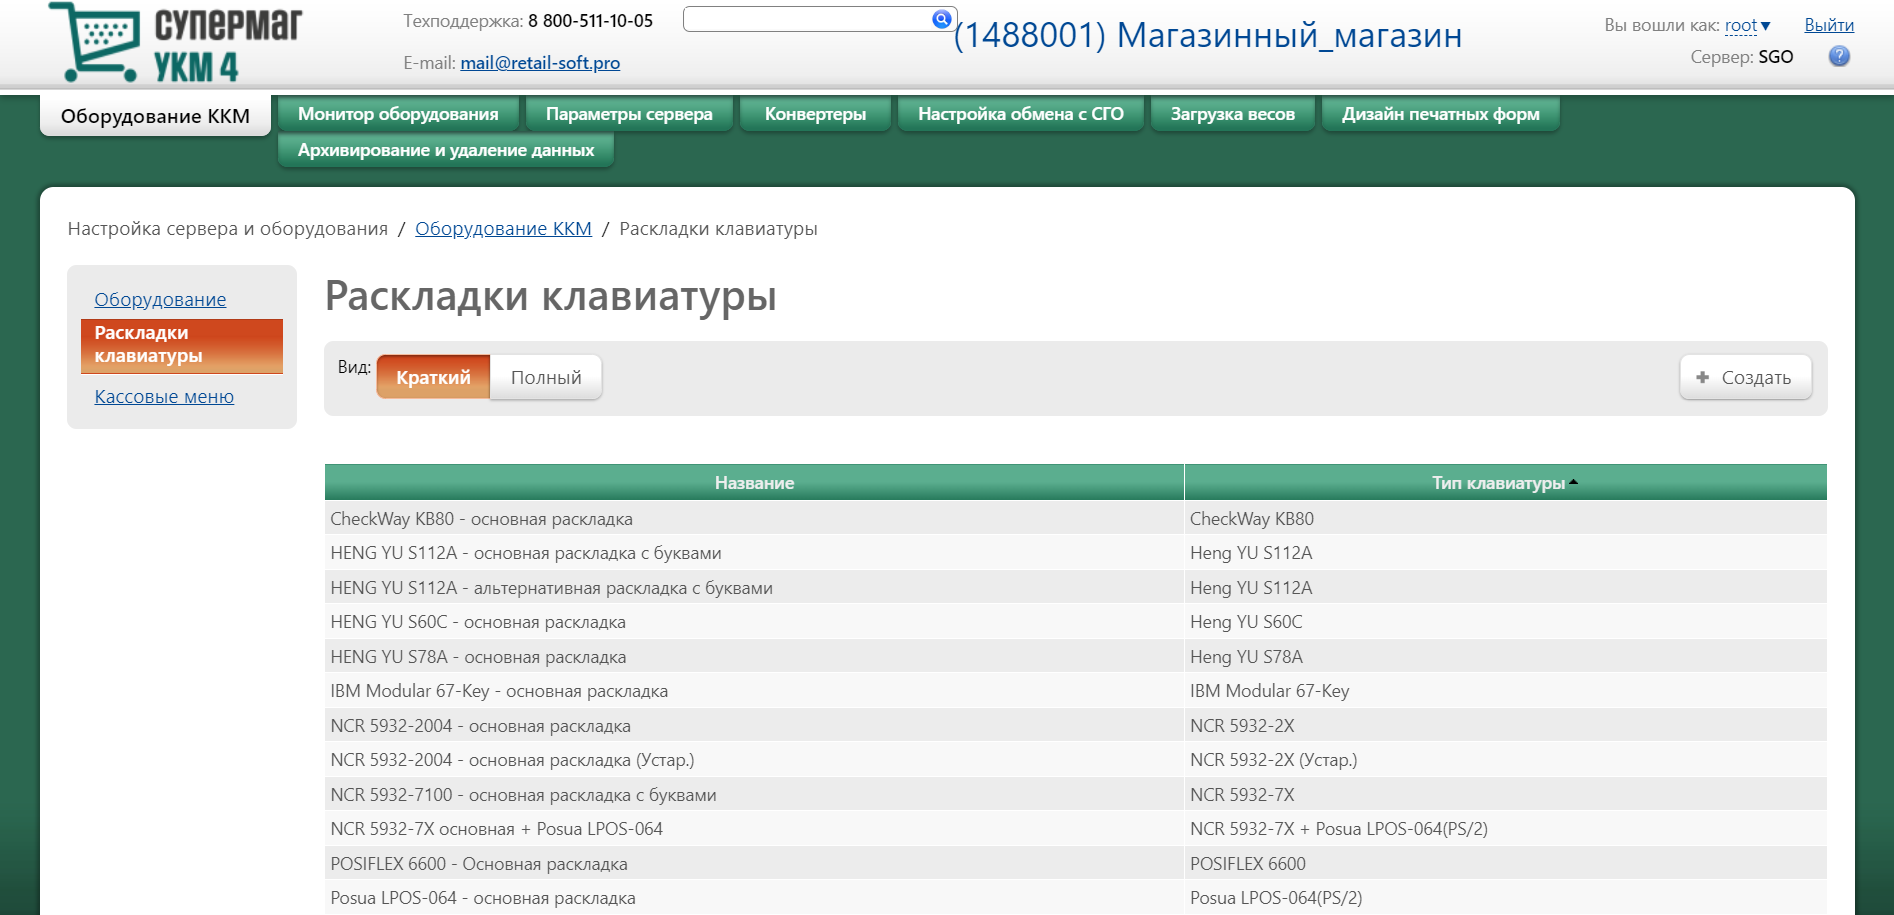Image resolution: width=1894 pixels, height=915 pixels.
Task: Click the mail@retail-soft.pro email link
Action: click(540, 63)
